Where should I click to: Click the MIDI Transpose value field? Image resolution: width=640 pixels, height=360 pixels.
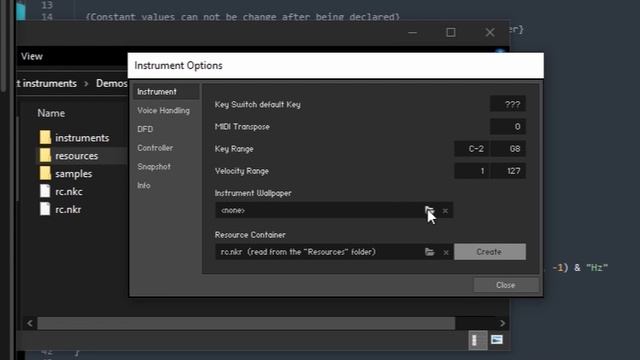coord(508,127)
